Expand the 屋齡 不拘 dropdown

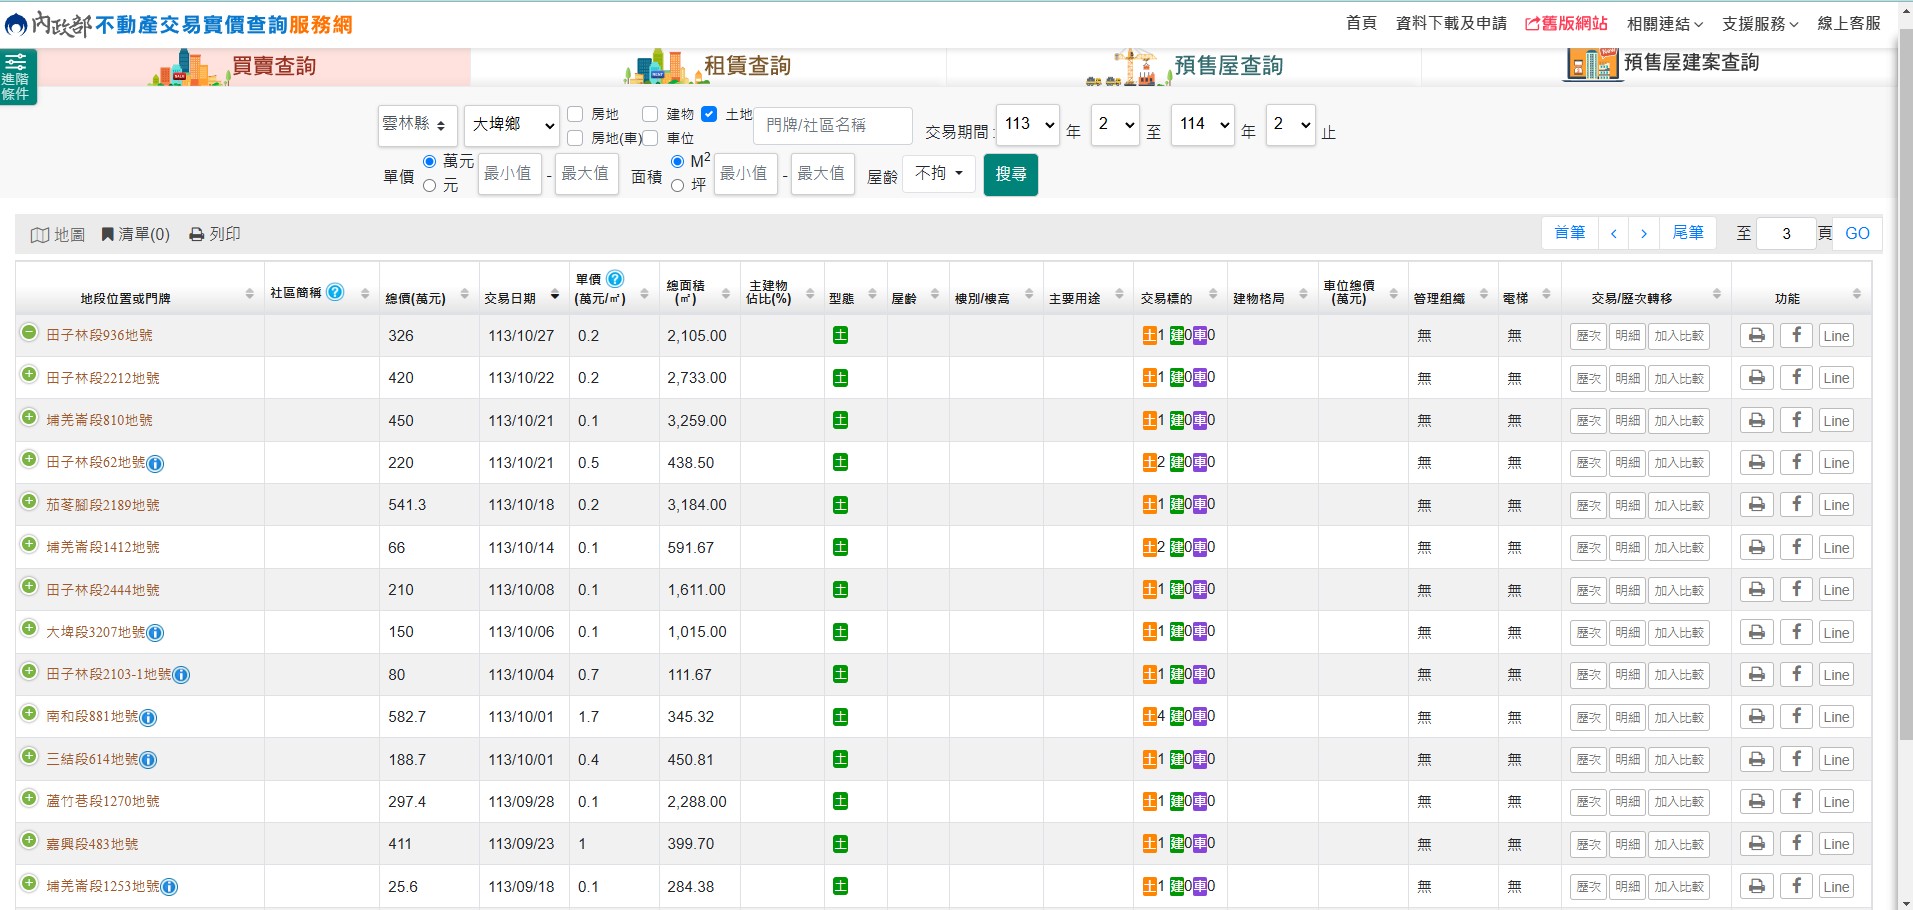938,174
